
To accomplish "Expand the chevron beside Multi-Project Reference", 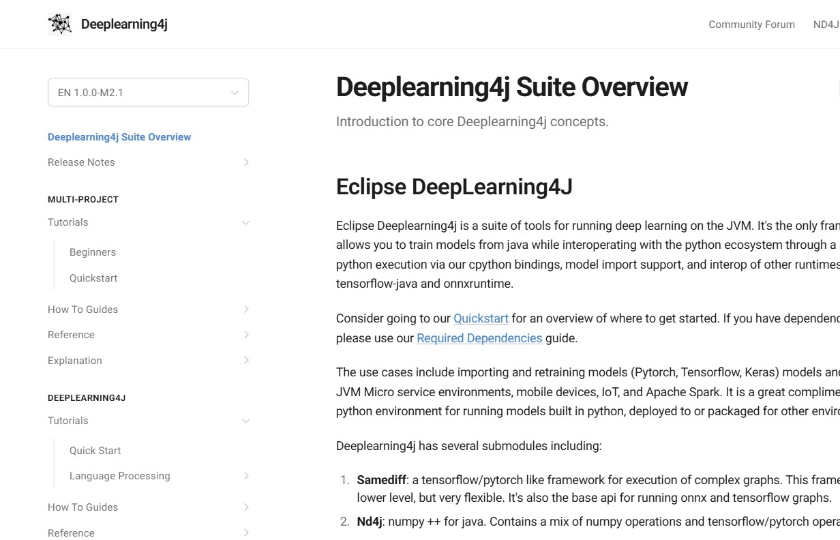I will coord(246,335).
